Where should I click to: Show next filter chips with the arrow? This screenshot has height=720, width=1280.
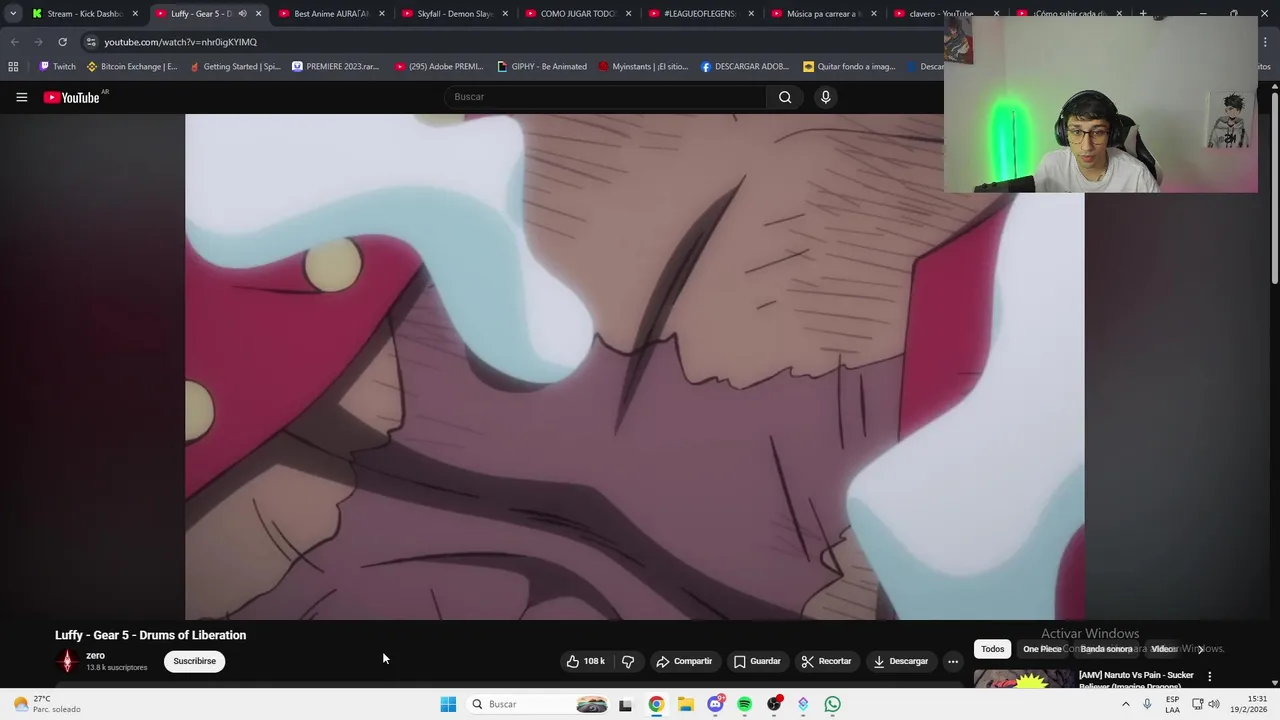tap(1201, 649)
